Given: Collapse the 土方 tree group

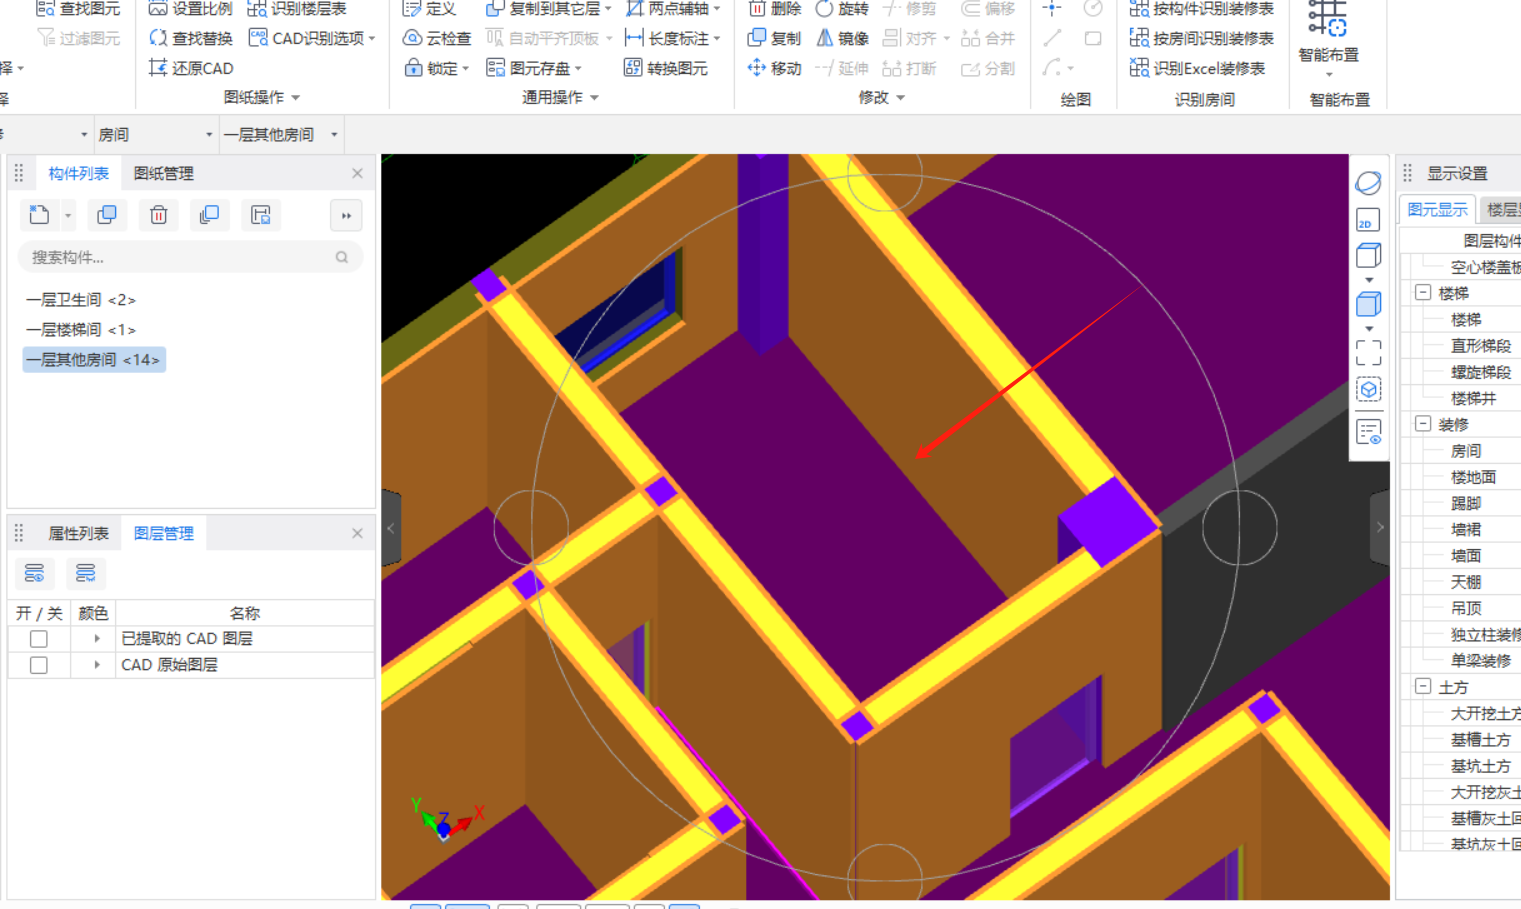Looking at the screenshot, I should [1423, 686].
